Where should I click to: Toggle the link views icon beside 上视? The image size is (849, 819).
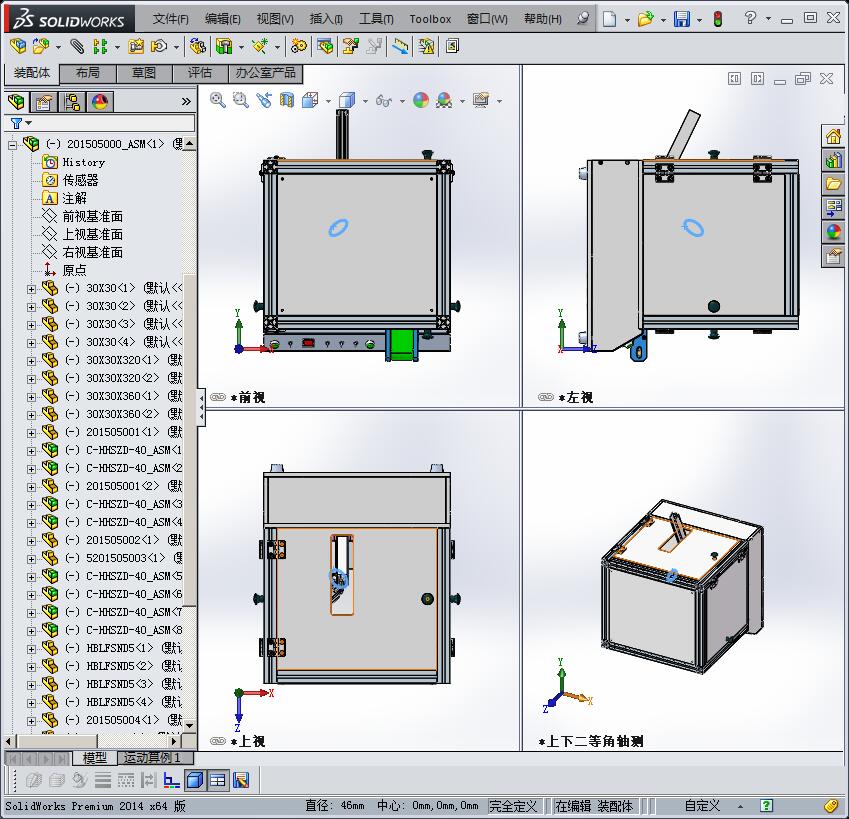[x=218, y=741]
